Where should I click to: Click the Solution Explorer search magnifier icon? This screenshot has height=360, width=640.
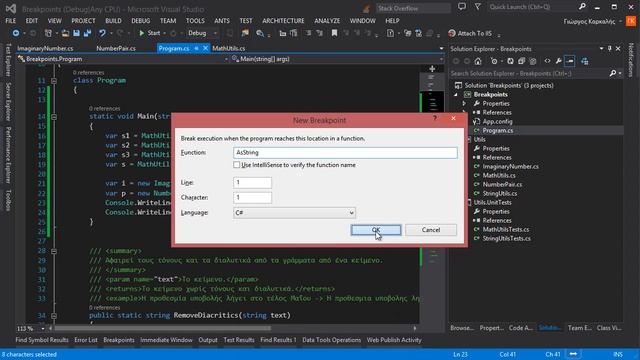coord(613,73)
